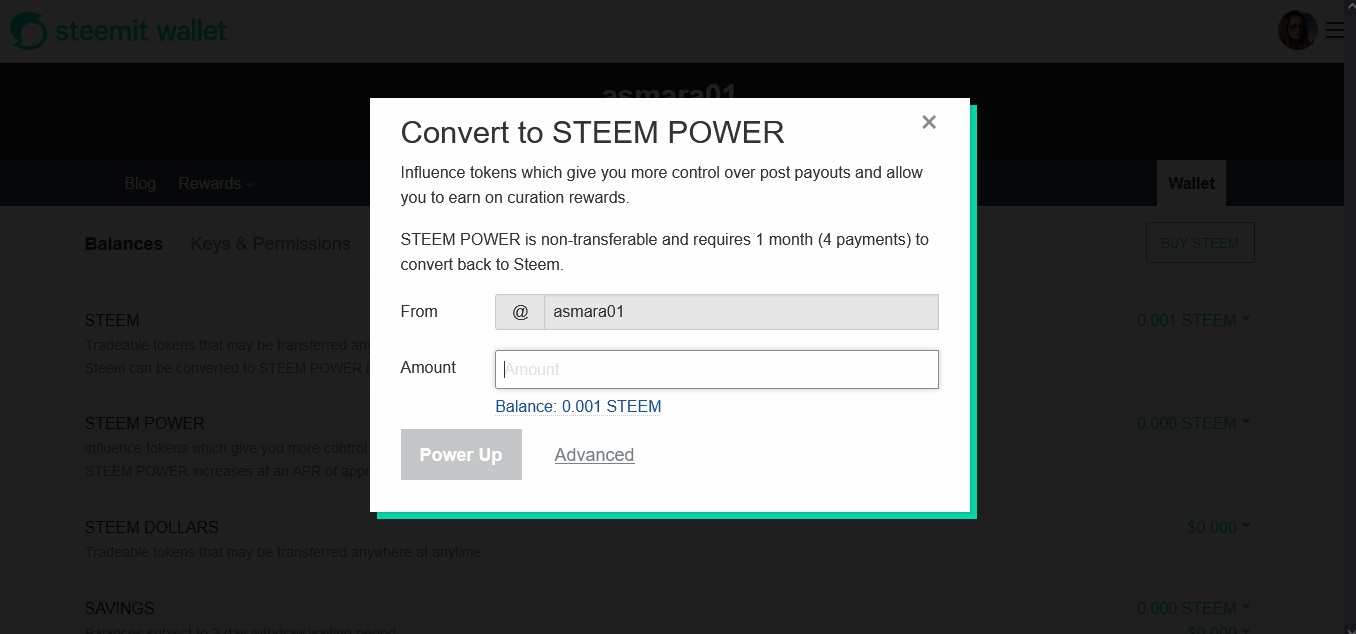Screen dimensions: 1356x634
Task: Expand the STEEM POWER 0.000 STEEM dropdown
Action: pos(1193,423)
